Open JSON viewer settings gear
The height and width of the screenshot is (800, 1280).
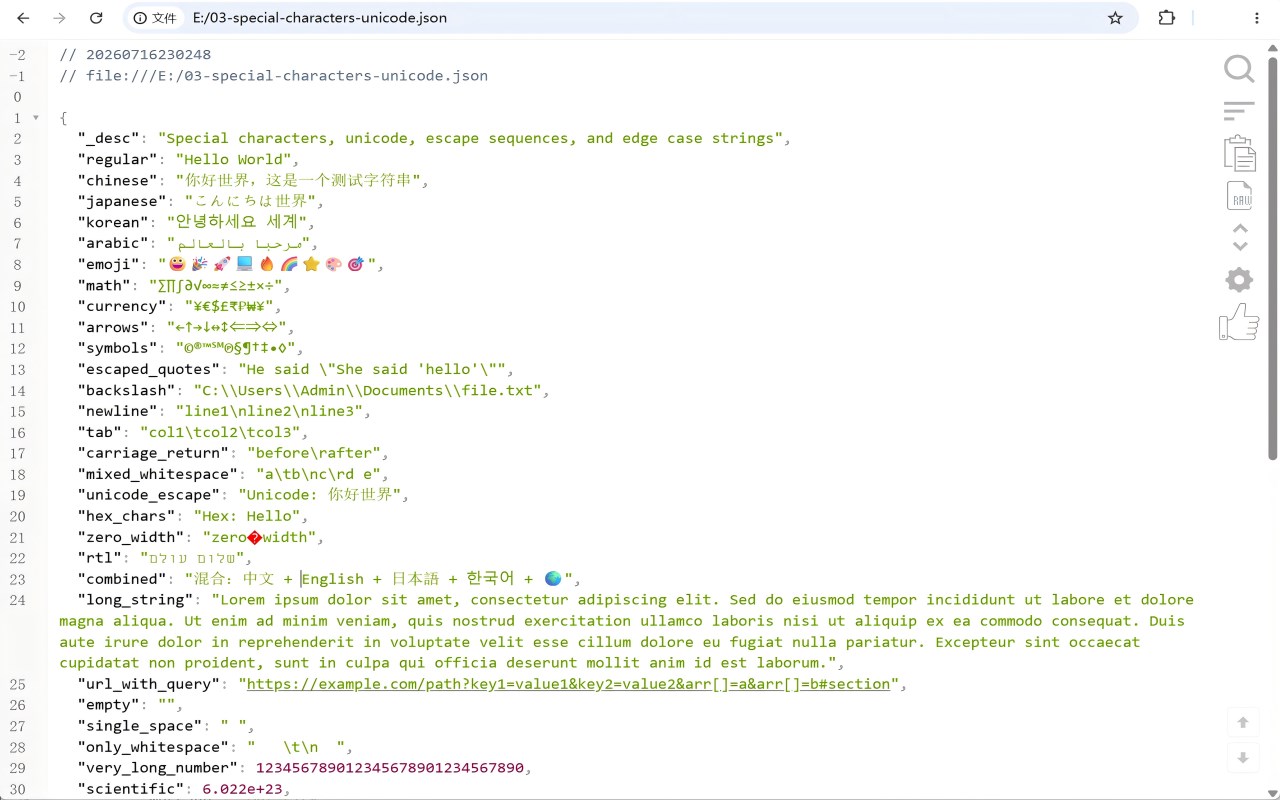(x=1239, y=279)
